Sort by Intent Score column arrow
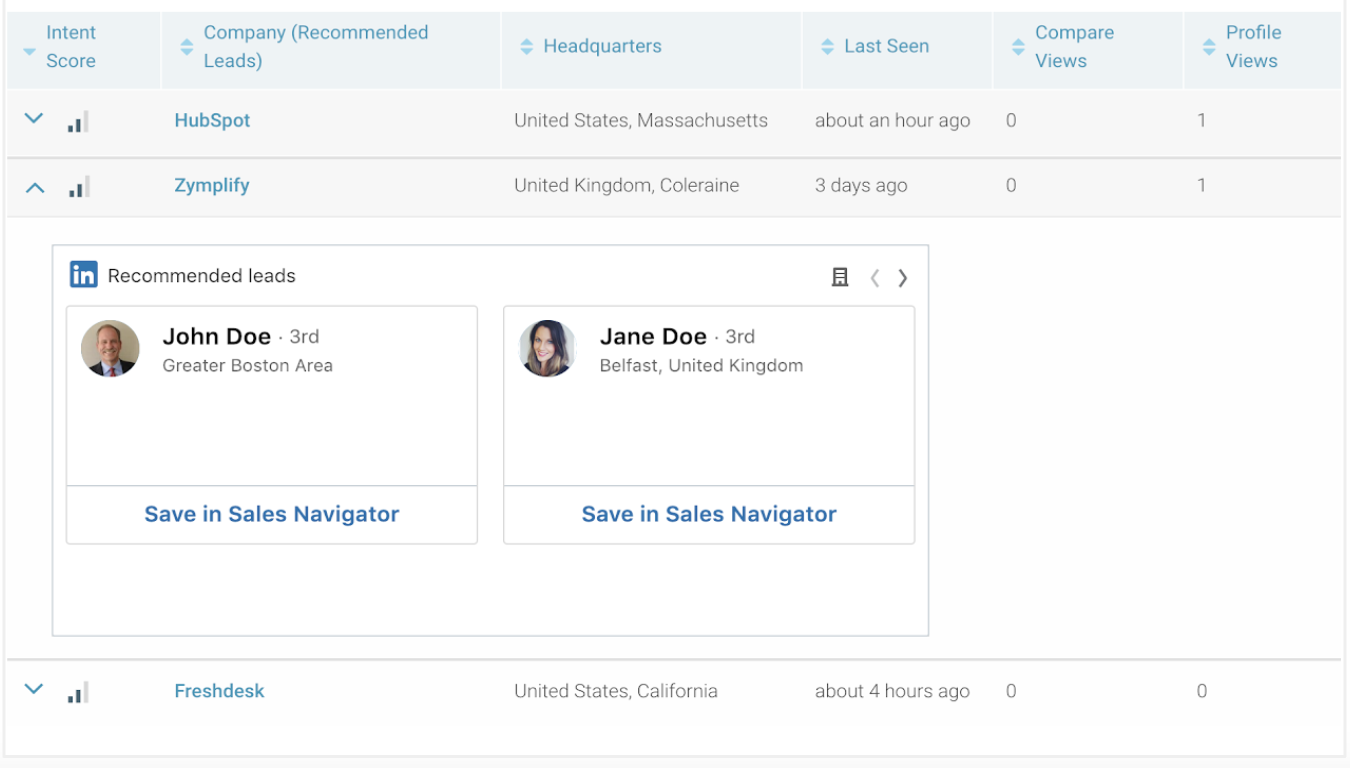Image resolution: width=1350 pixels, height=768 pixels. coord(29,52)
